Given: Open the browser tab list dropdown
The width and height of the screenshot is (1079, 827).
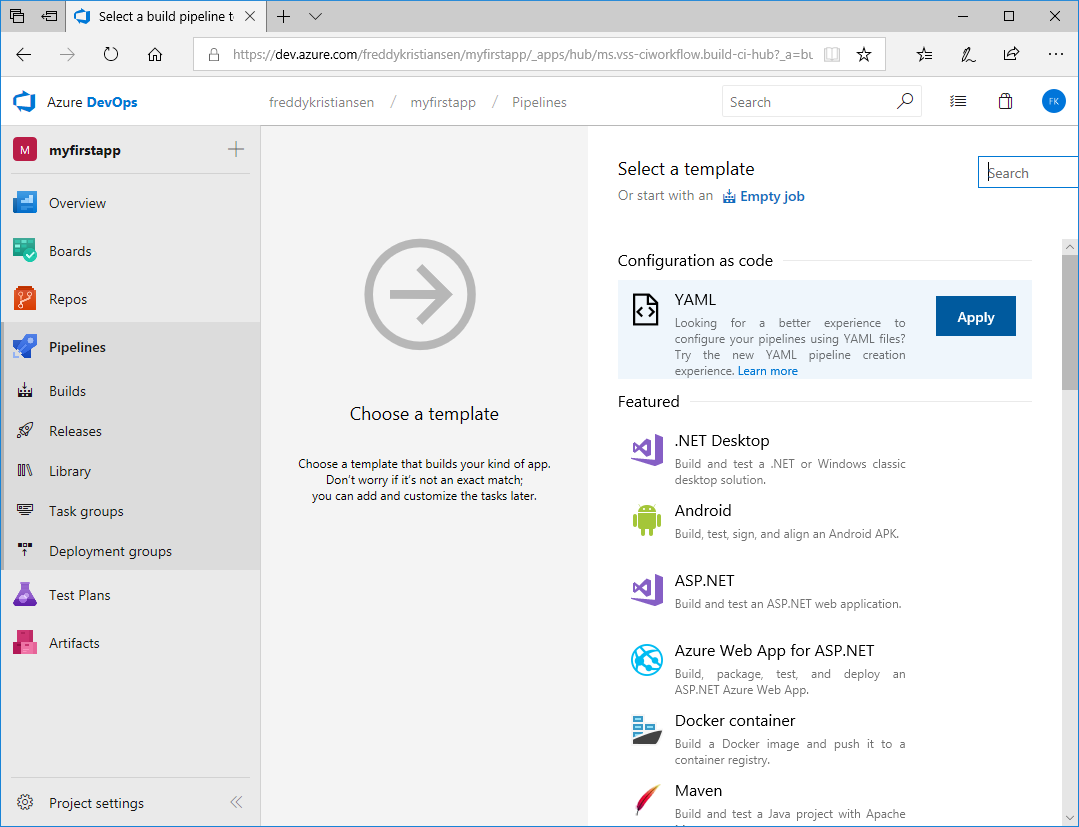Looking at the screenshot, I should 316,17.
